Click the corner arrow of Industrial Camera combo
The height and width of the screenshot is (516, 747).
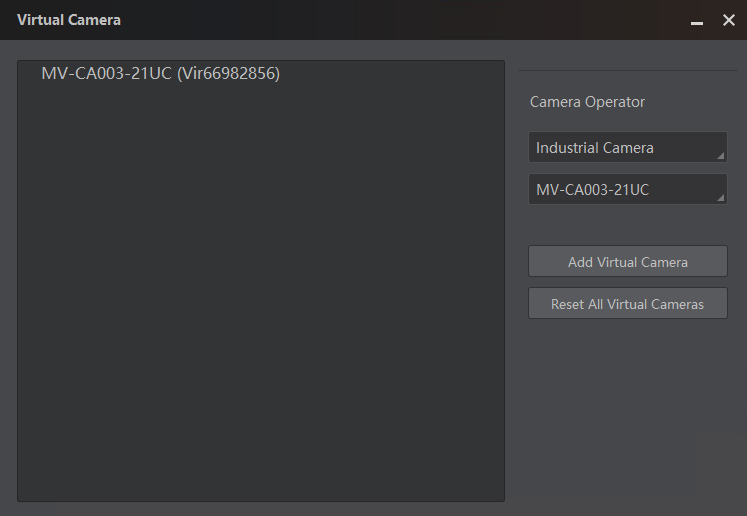pos(720,156)
